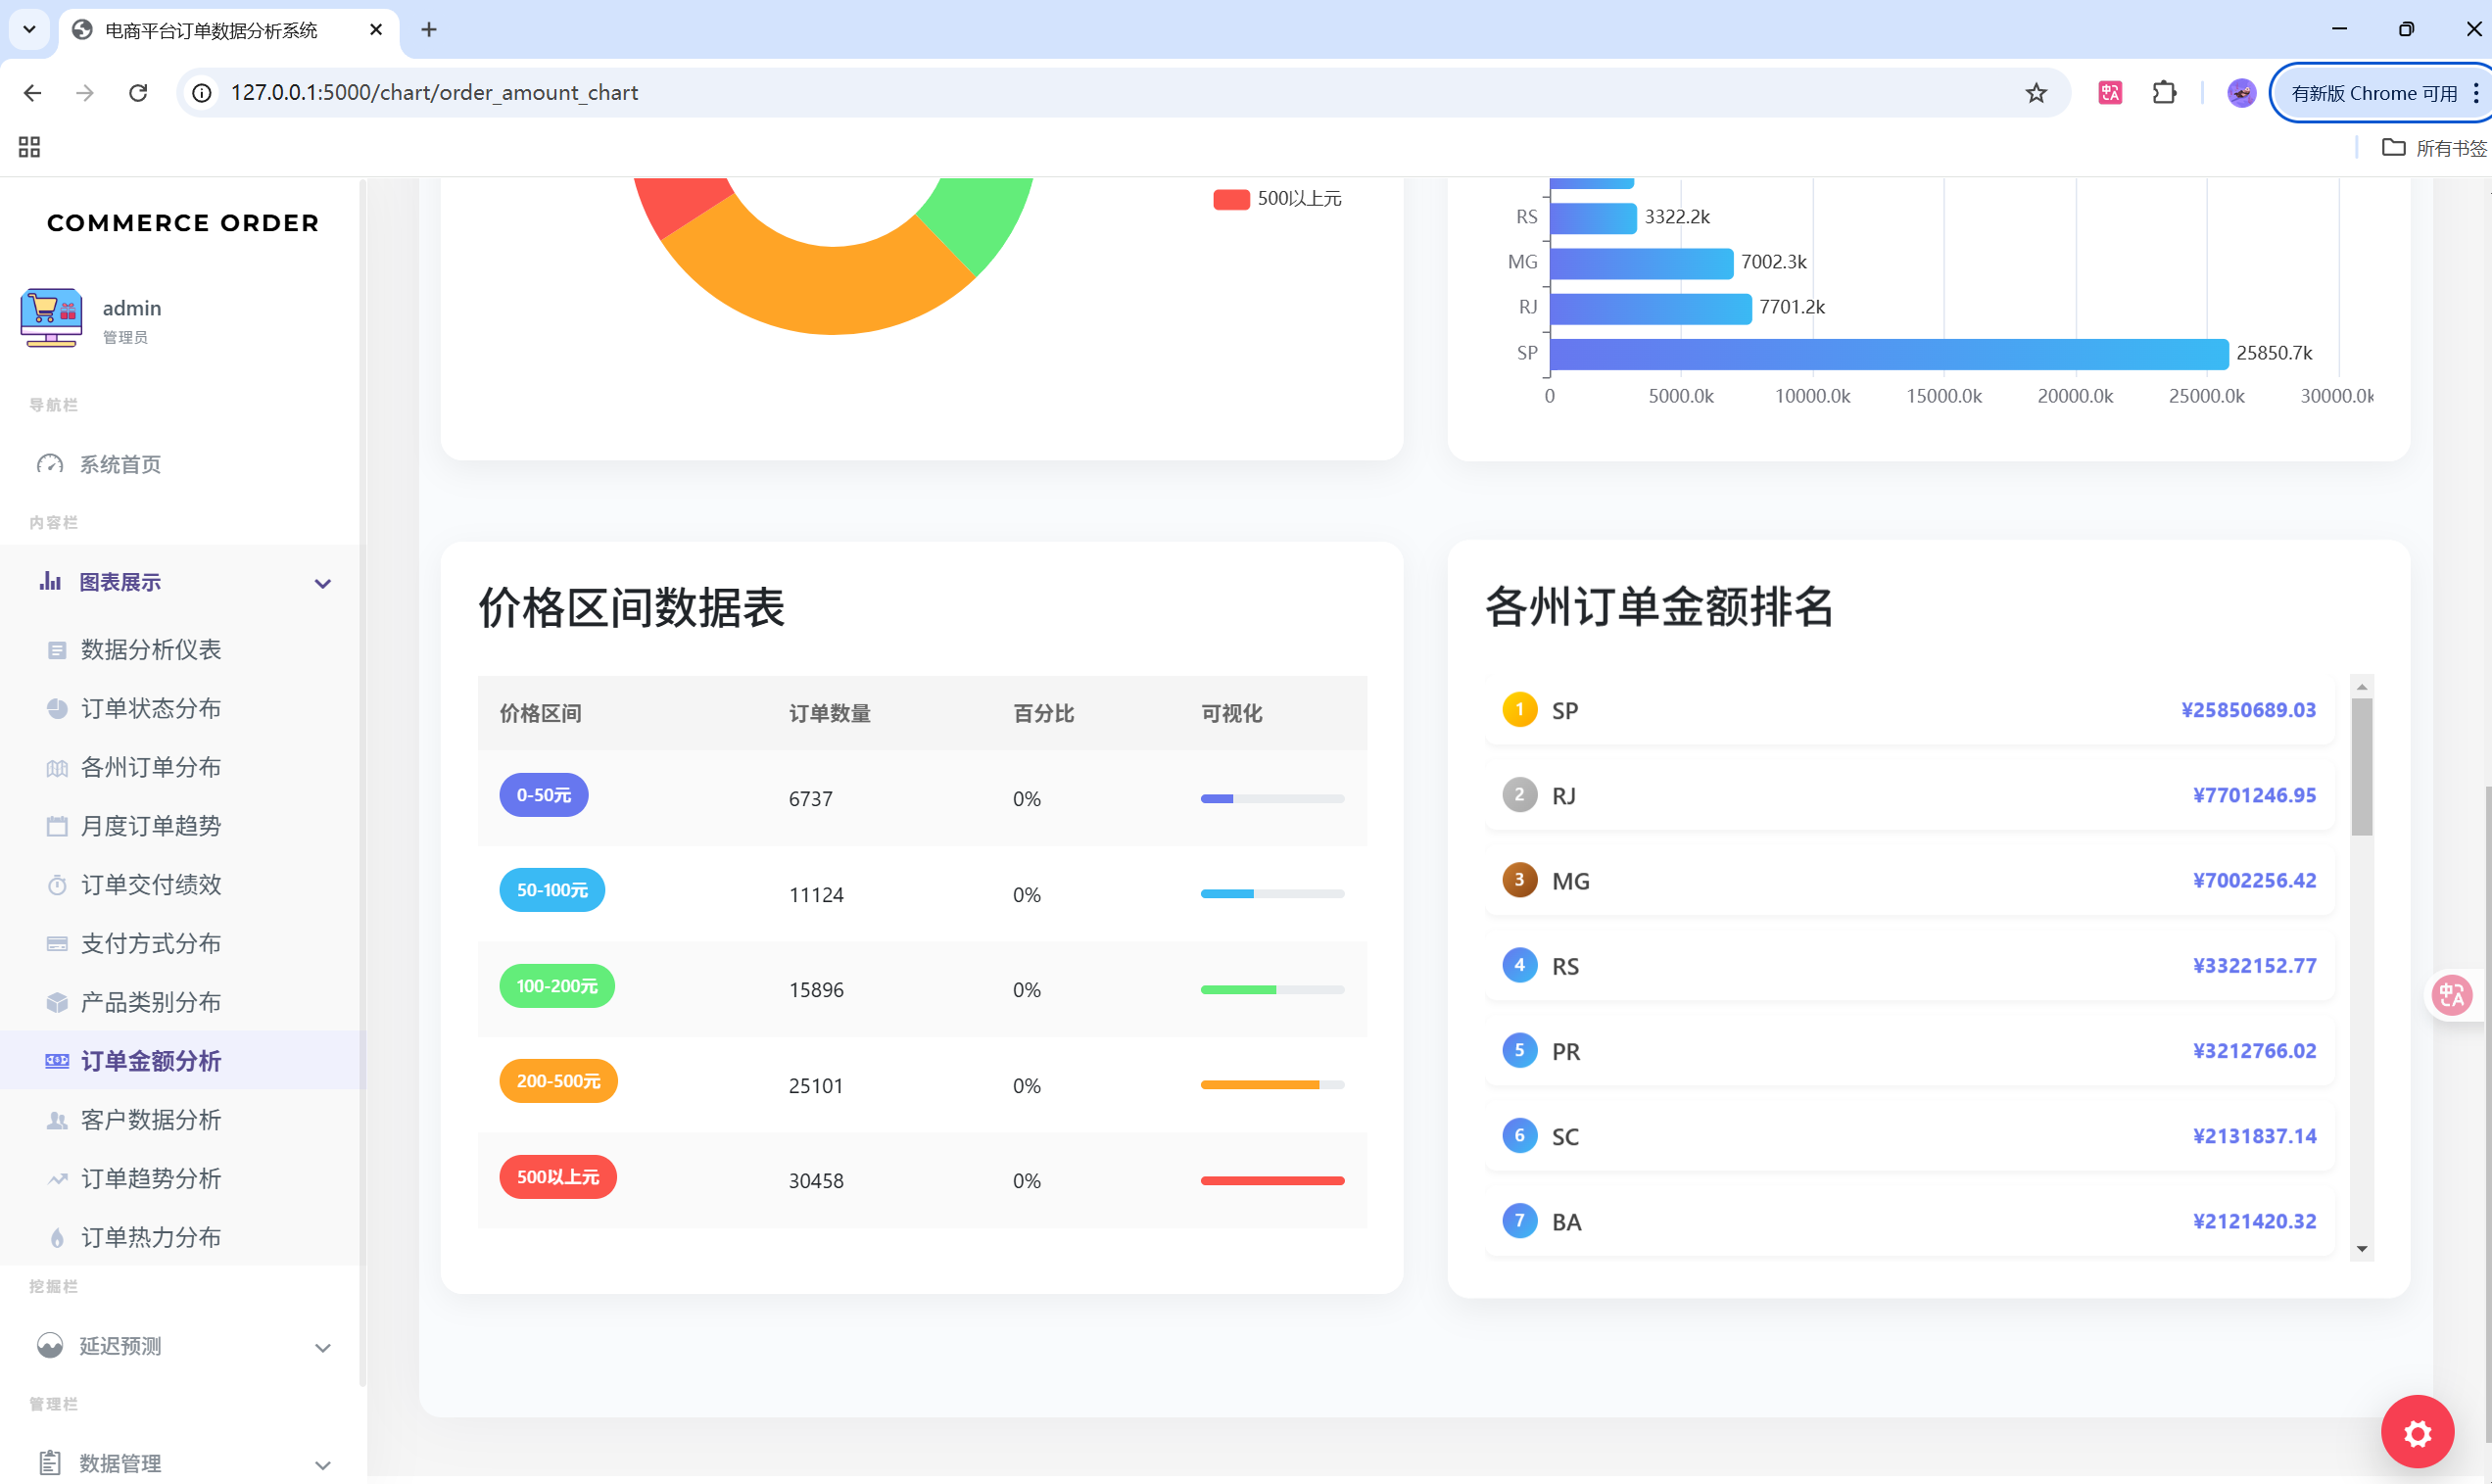This screenshot has width=2492, height=1484.
Task: Go to 客户数据分析 page
Action: 150,1120
